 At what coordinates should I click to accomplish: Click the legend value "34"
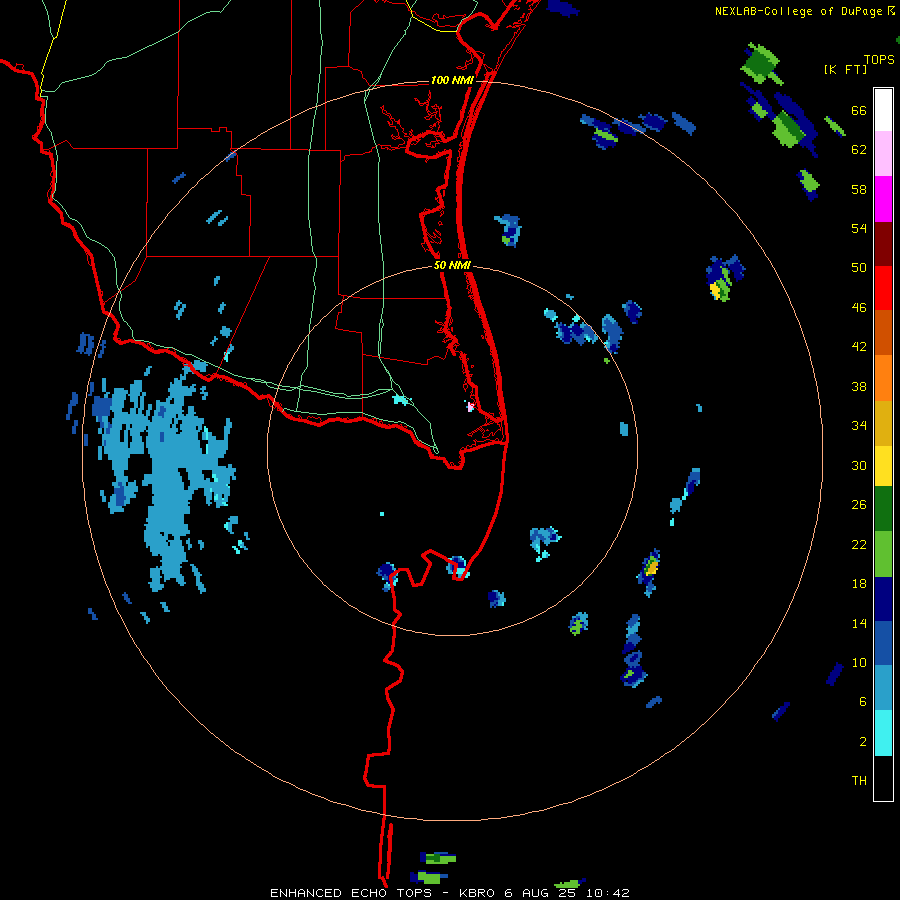click(859, 426)
